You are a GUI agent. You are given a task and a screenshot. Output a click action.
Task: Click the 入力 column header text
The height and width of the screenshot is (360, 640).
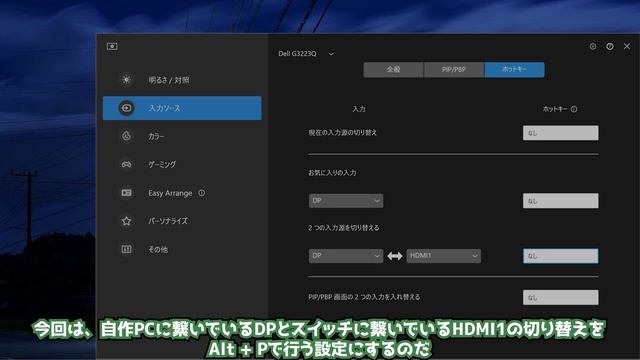tap(359, 109)
